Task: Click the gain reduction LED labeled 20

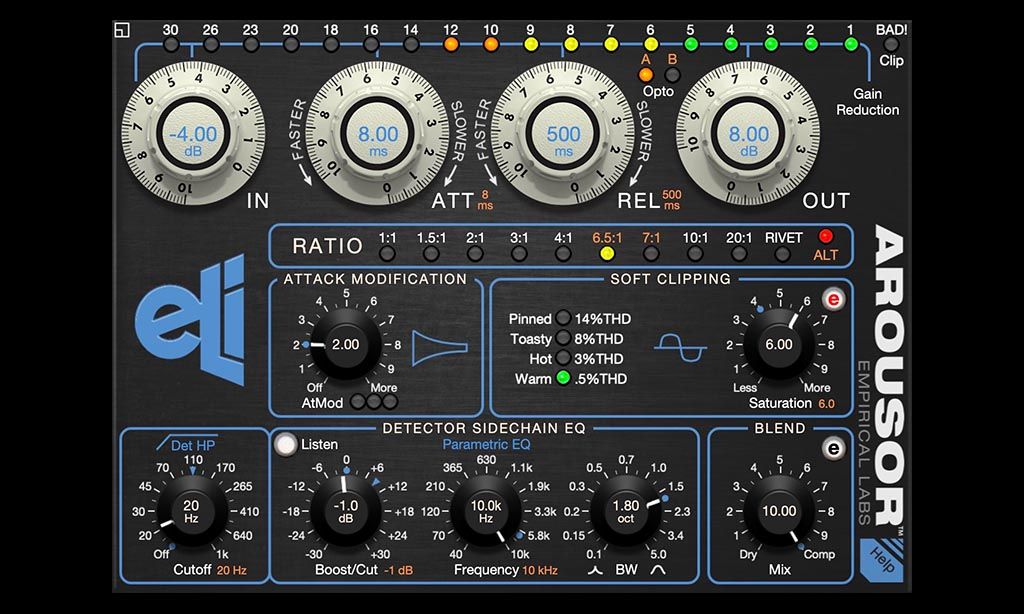Action: coord(291,44)
